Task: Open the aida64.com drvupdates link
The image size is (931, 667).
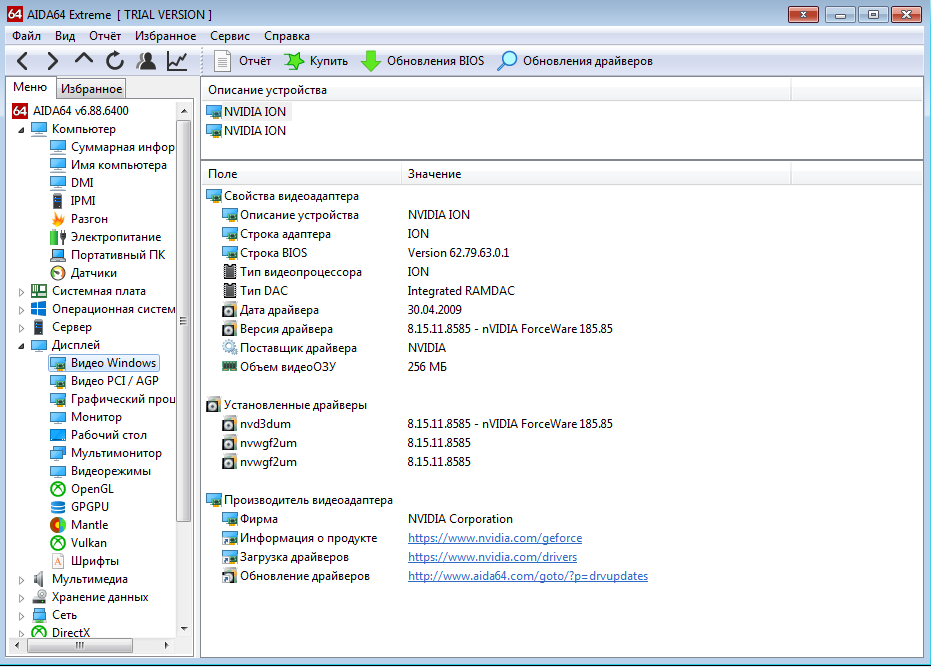Action: coord(528,576)
